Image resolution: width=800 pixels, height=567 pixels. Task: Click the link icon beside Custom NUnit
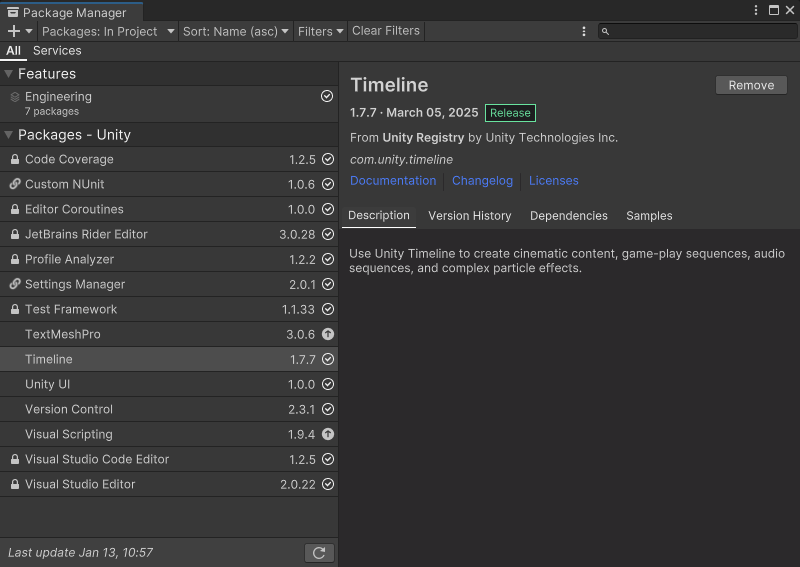click(x=15, y=184)
